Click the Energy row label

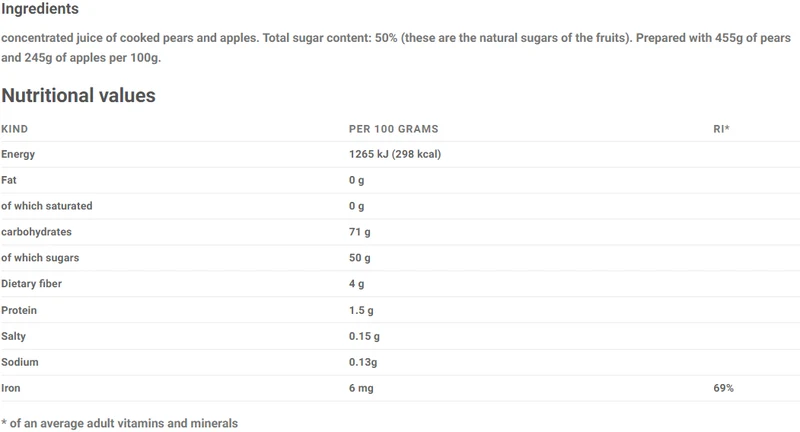tap(18, 155)
